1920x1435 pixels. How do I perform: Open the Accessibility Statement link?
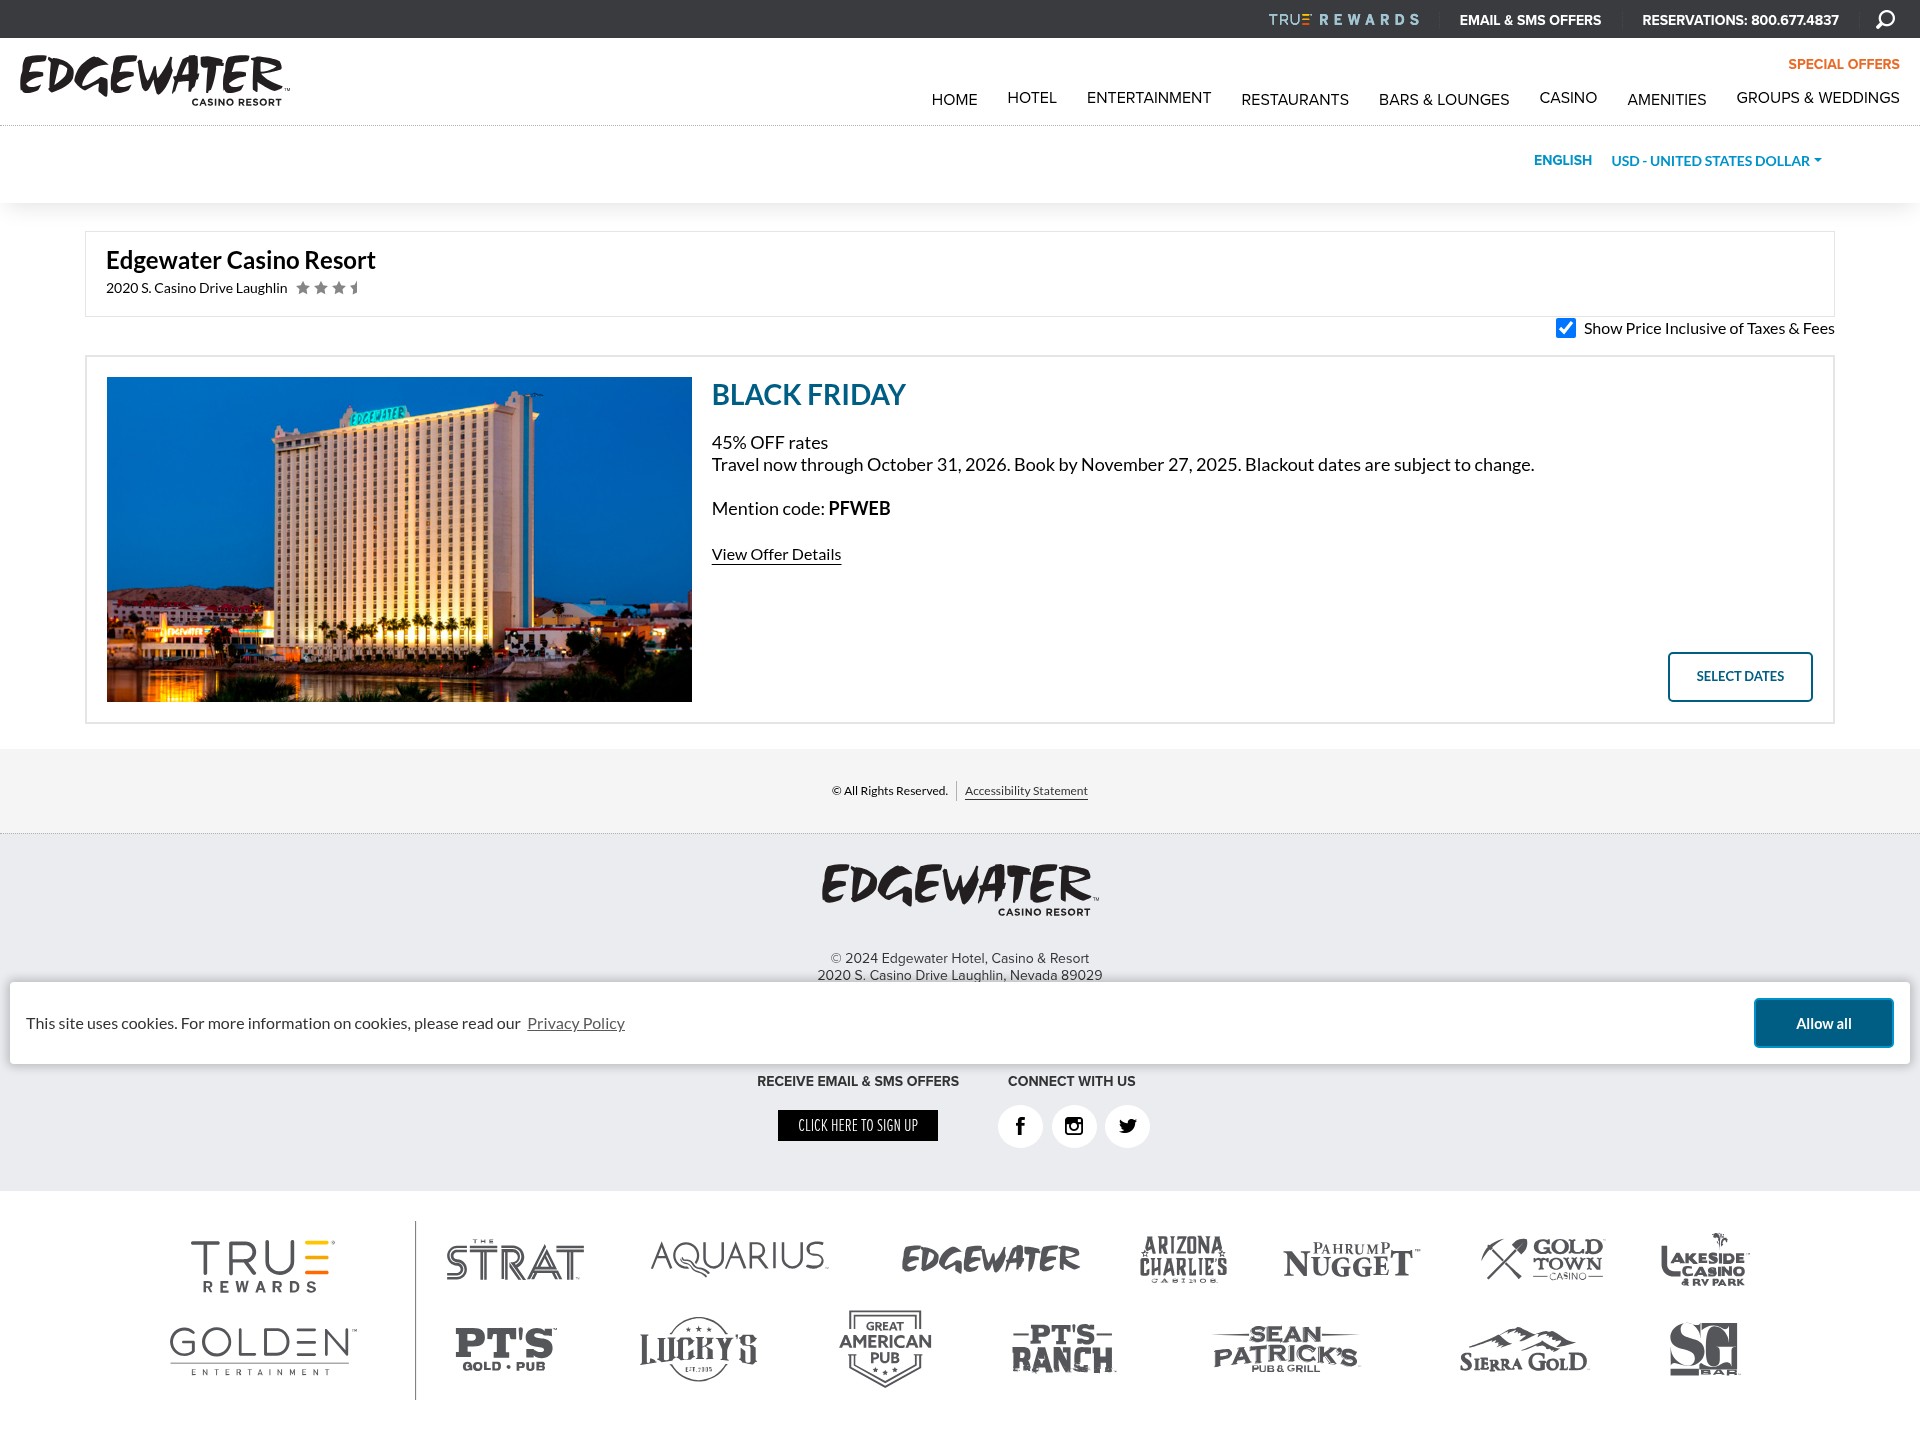(1026, 791)
